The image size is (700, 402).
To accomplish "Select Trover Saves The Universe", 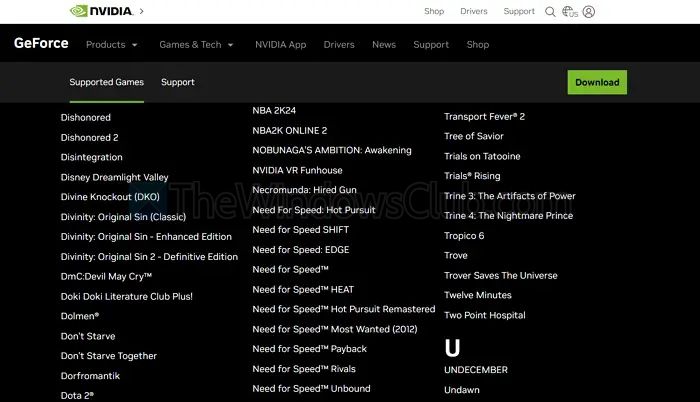I will pos(500,276).
